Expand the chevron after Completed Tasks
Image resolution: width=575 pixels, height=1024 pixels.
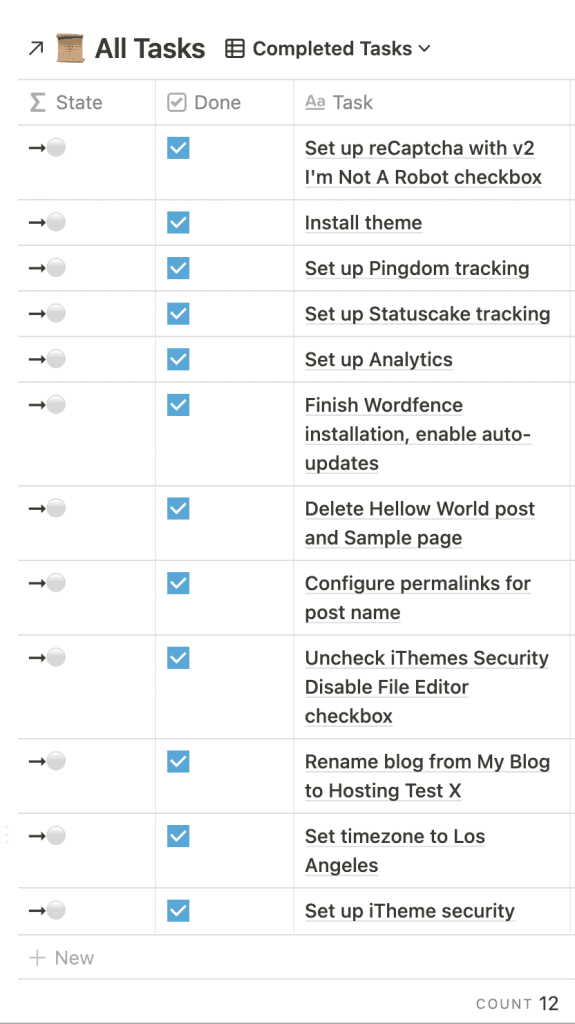(x=424, y=48)
